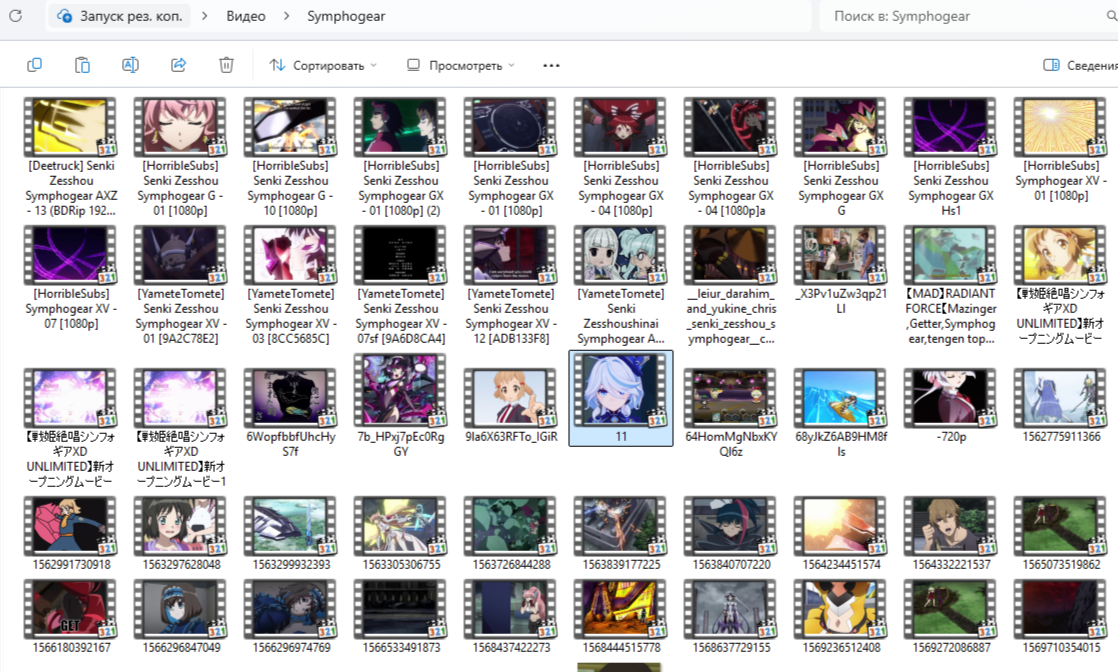The width and height of the screenshot is (1118, 672).
Task: Select the 1566296847049 video file
Action: coord(181,617)
